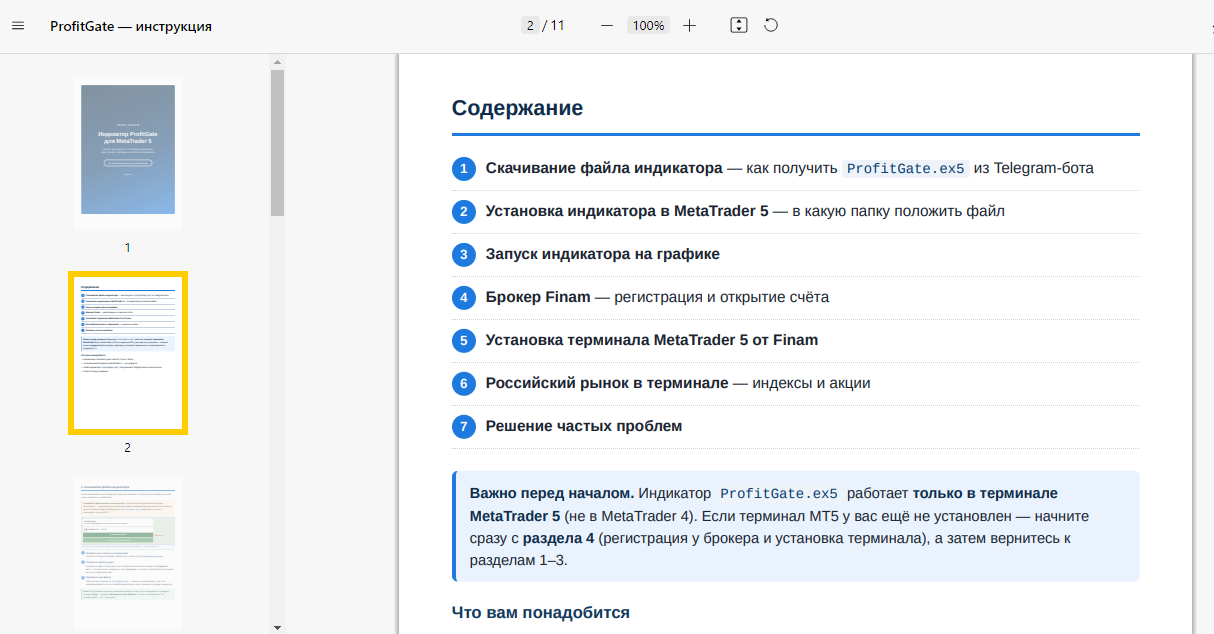The width and height of the screenshot is (1214, 634).
Task: Toggle the sidebar with the hamburger menu icon
Action: click(18, 26)
